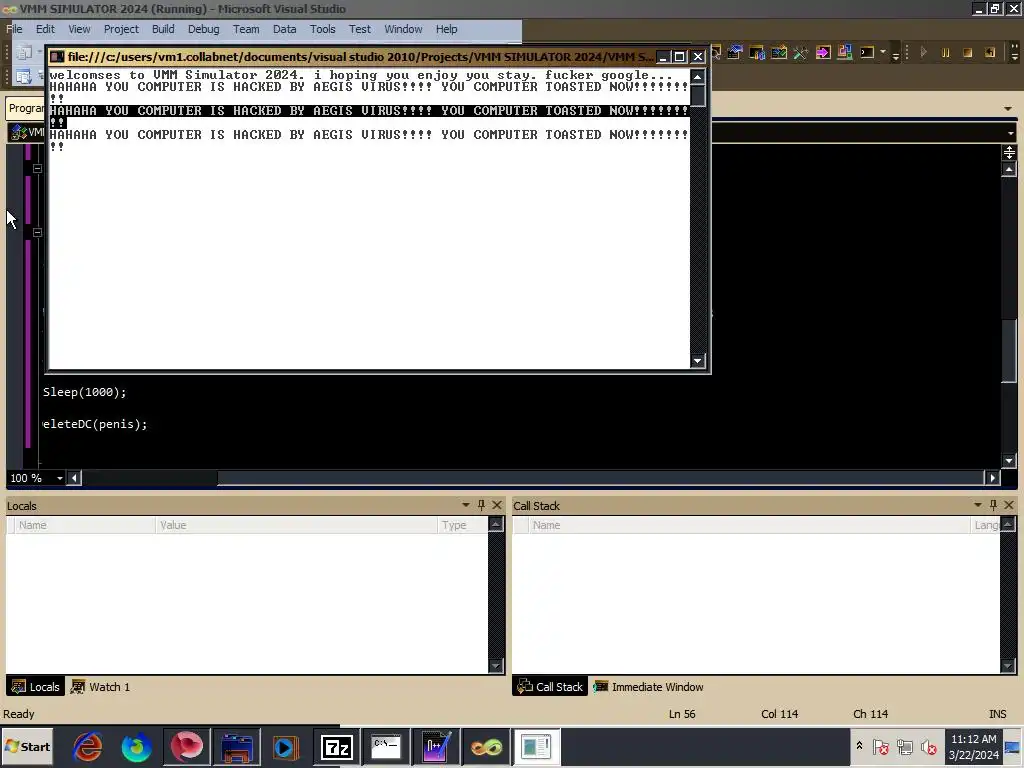Screen dimensions: 1024x768
Task: Open the File menu
Action: [14, 29]
